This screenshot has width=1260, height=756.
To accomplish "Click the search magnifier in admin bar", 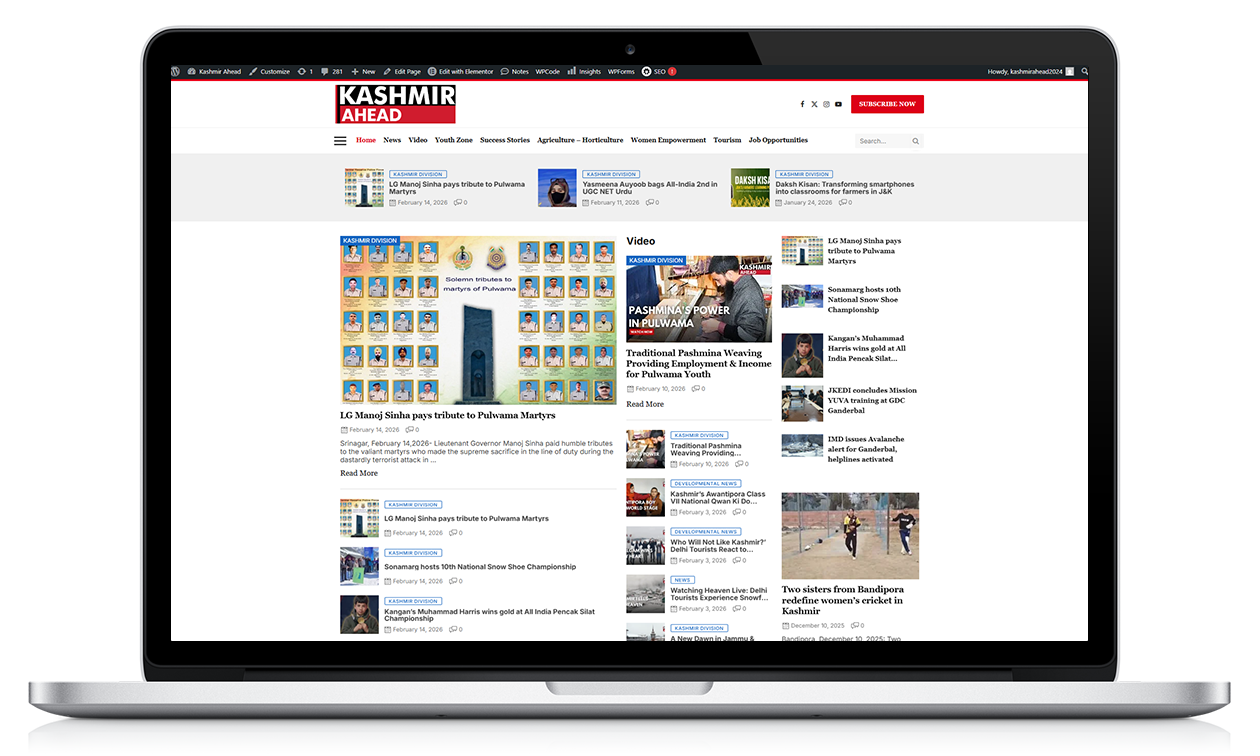I will 1085,72.
